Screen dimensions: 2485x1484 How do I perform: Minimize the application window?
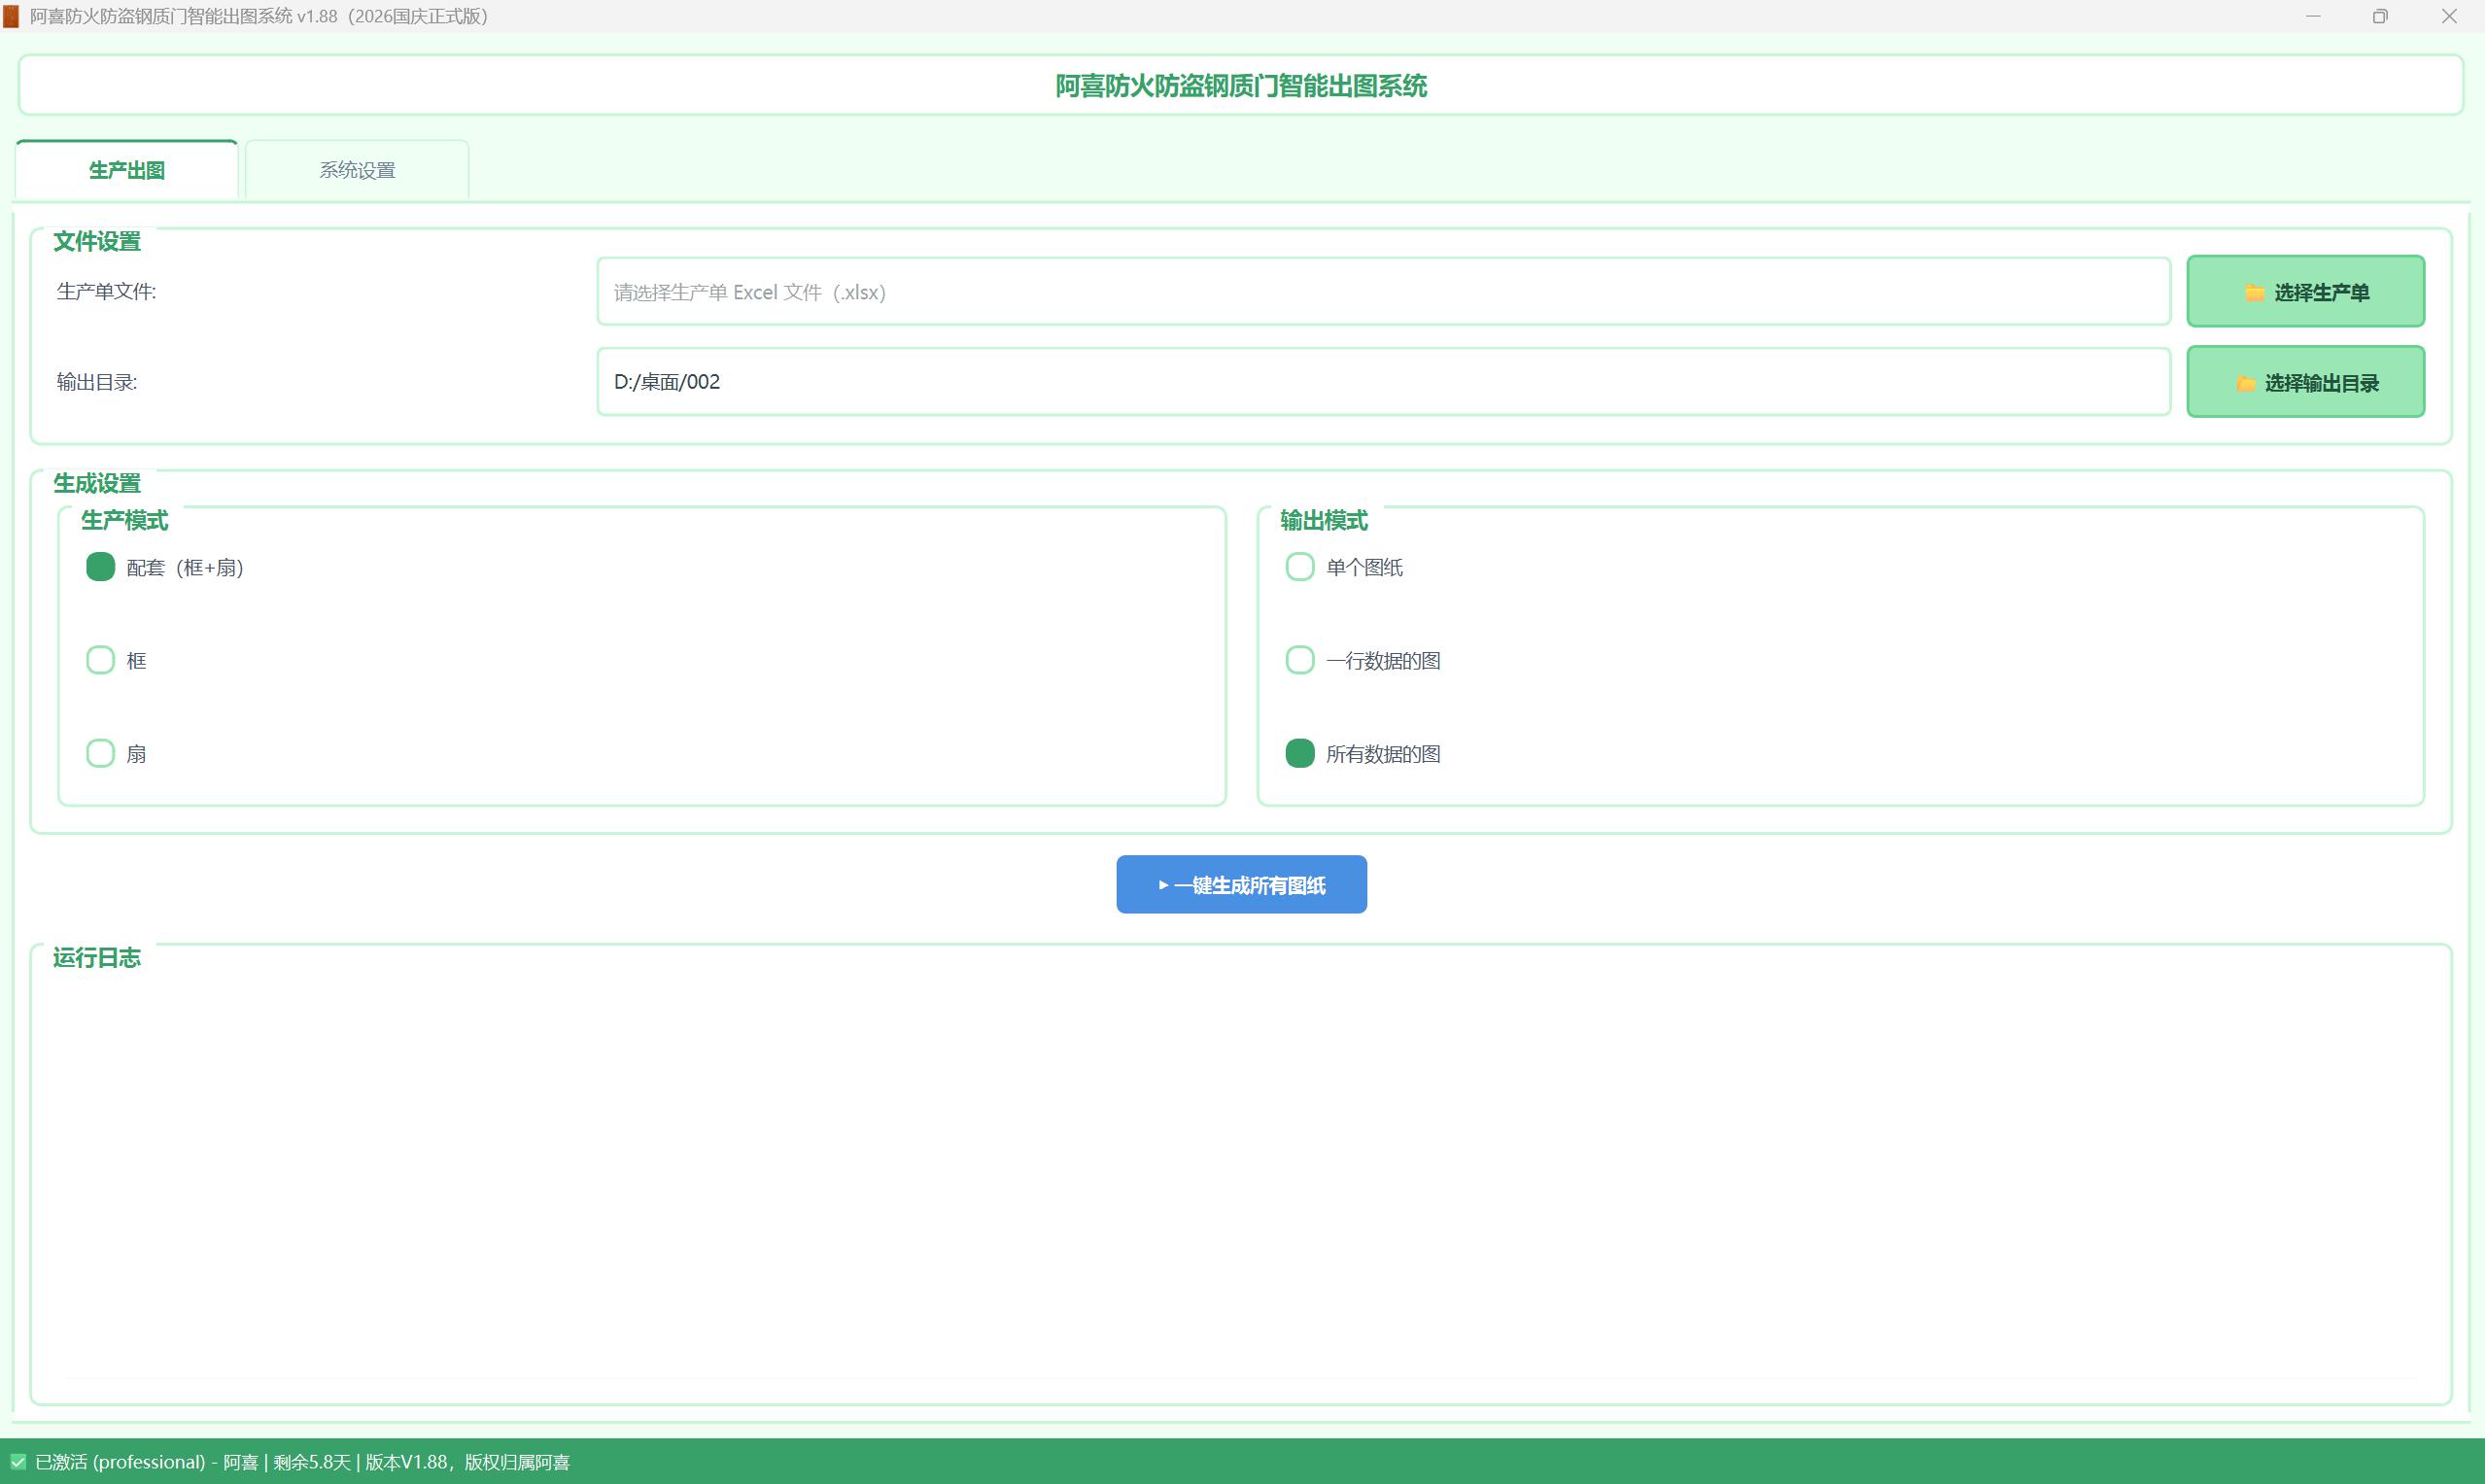(2313, 17)
